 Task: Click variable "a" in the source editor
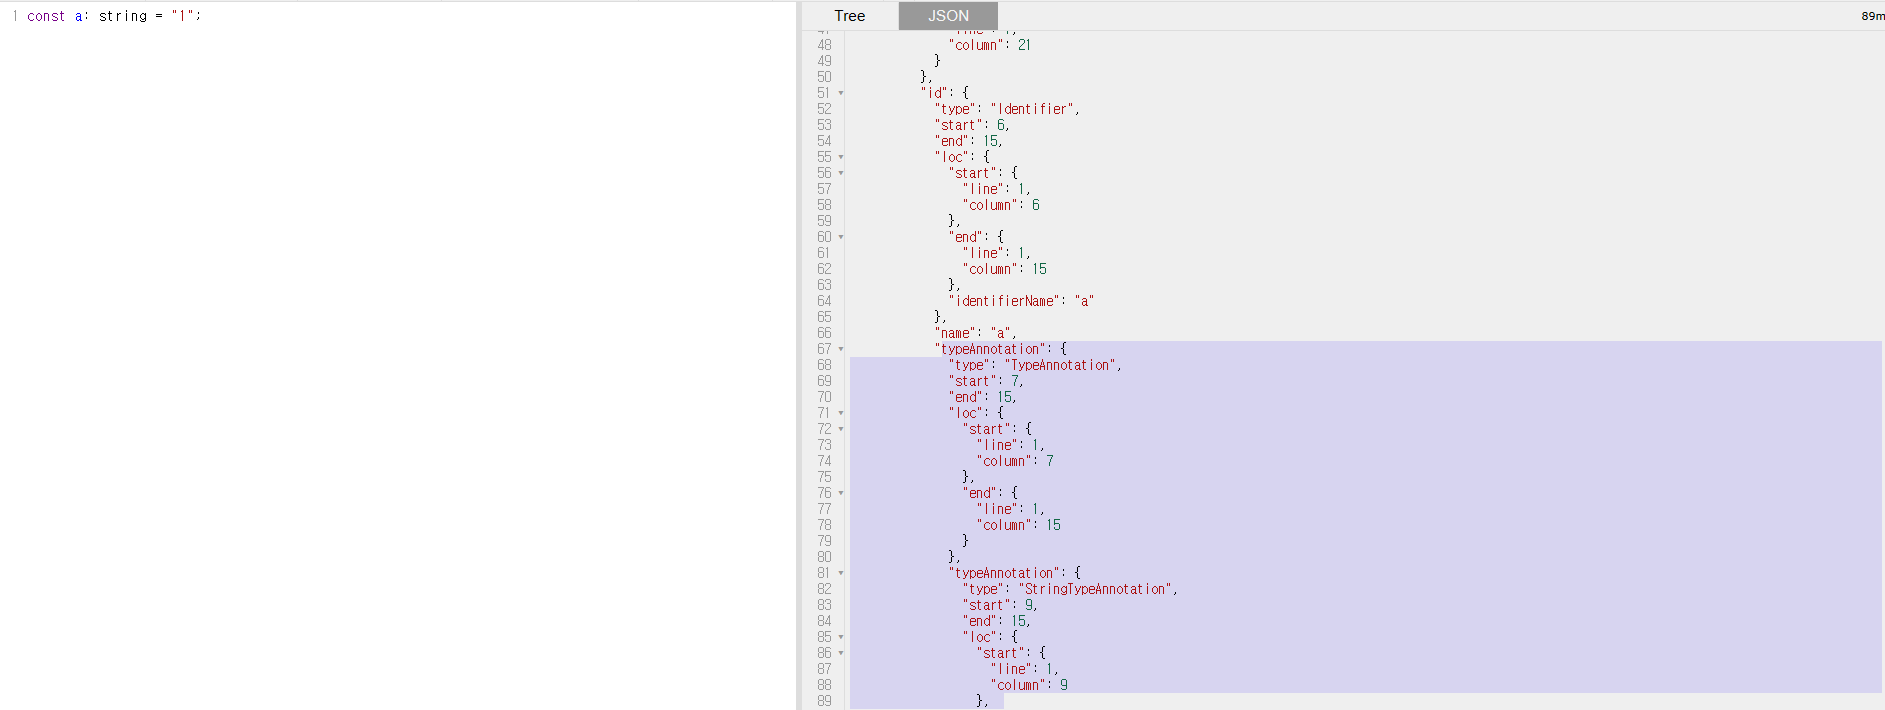click(79, 16)
